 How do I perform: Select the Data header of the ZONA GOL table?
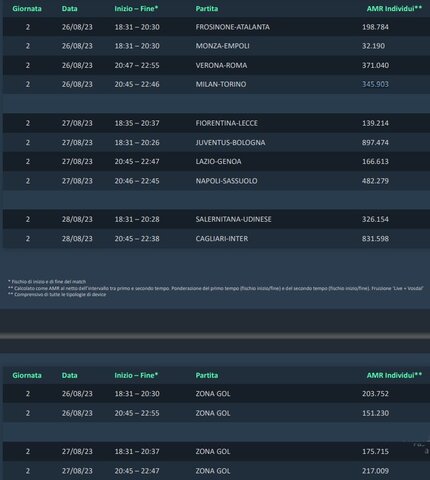point(69,375)
